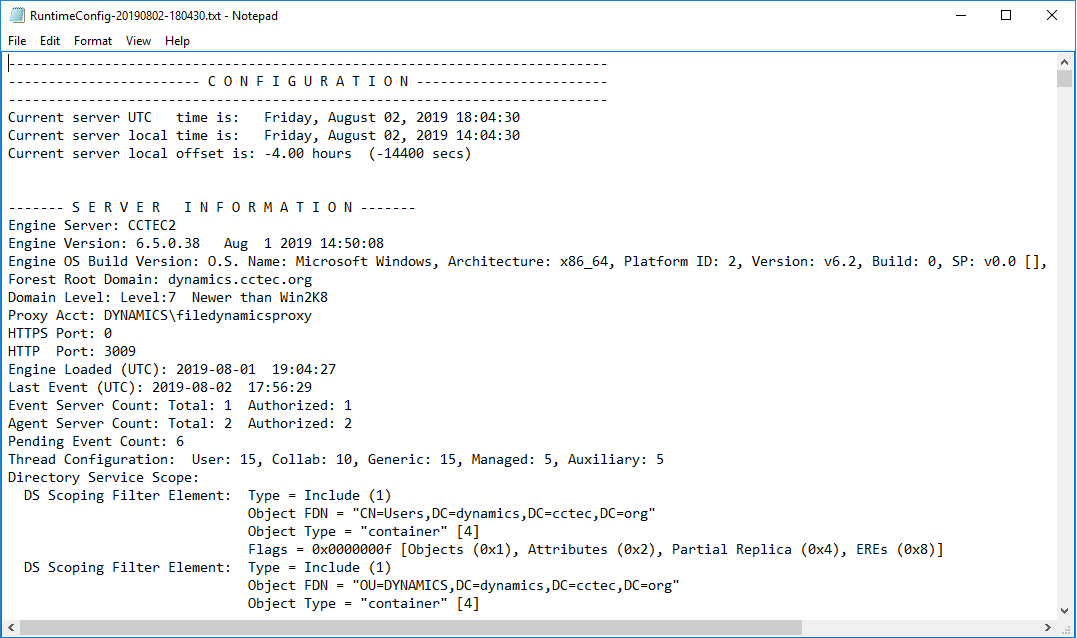
Task: Minimize the Notepad window
Action: [x=960, y=15]
